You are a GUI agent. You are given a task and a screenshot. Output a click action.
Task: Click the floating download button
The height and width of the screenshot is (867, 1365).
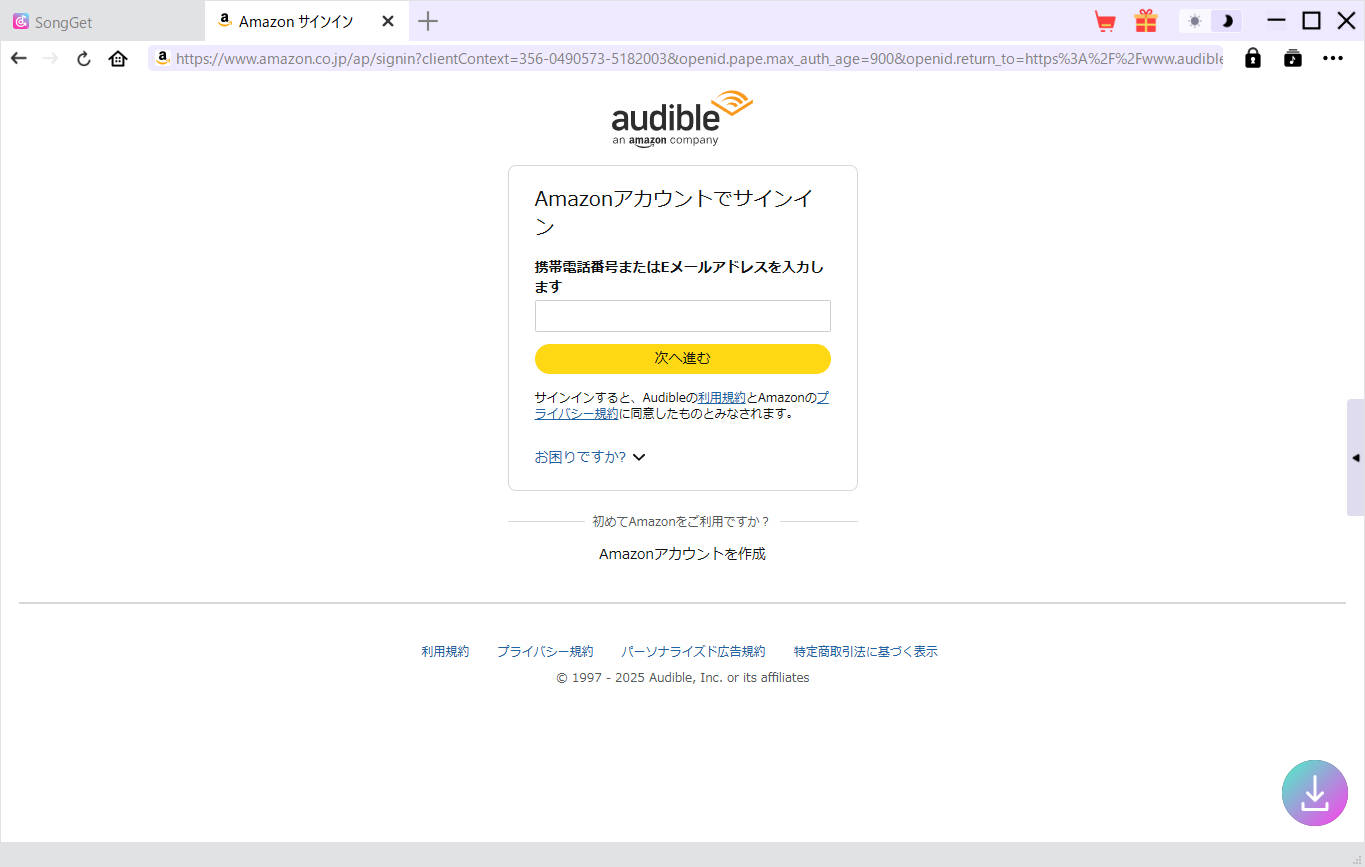1314,792
